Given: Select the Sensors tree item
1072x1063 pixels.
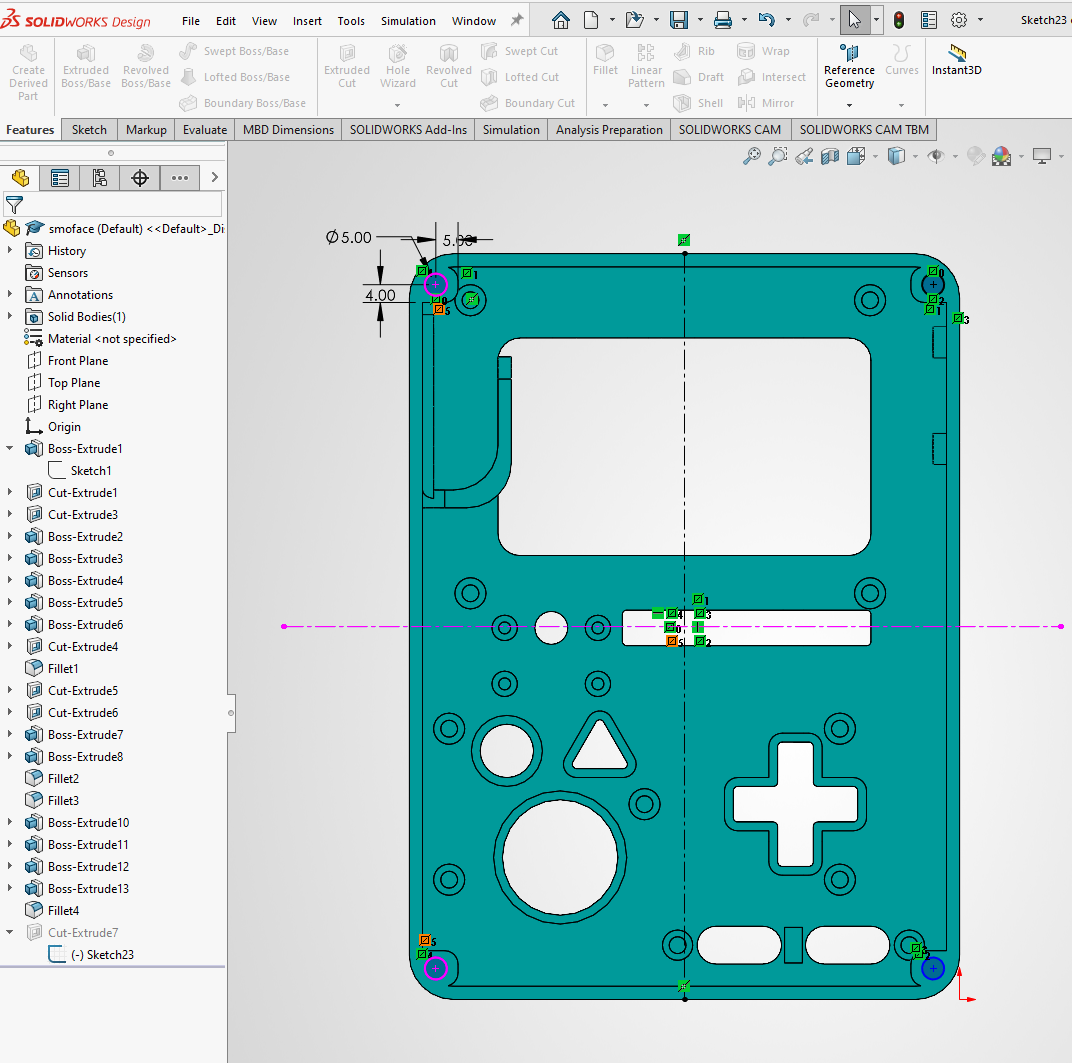Looking at the screenshot, I should [x=68, y=273].
